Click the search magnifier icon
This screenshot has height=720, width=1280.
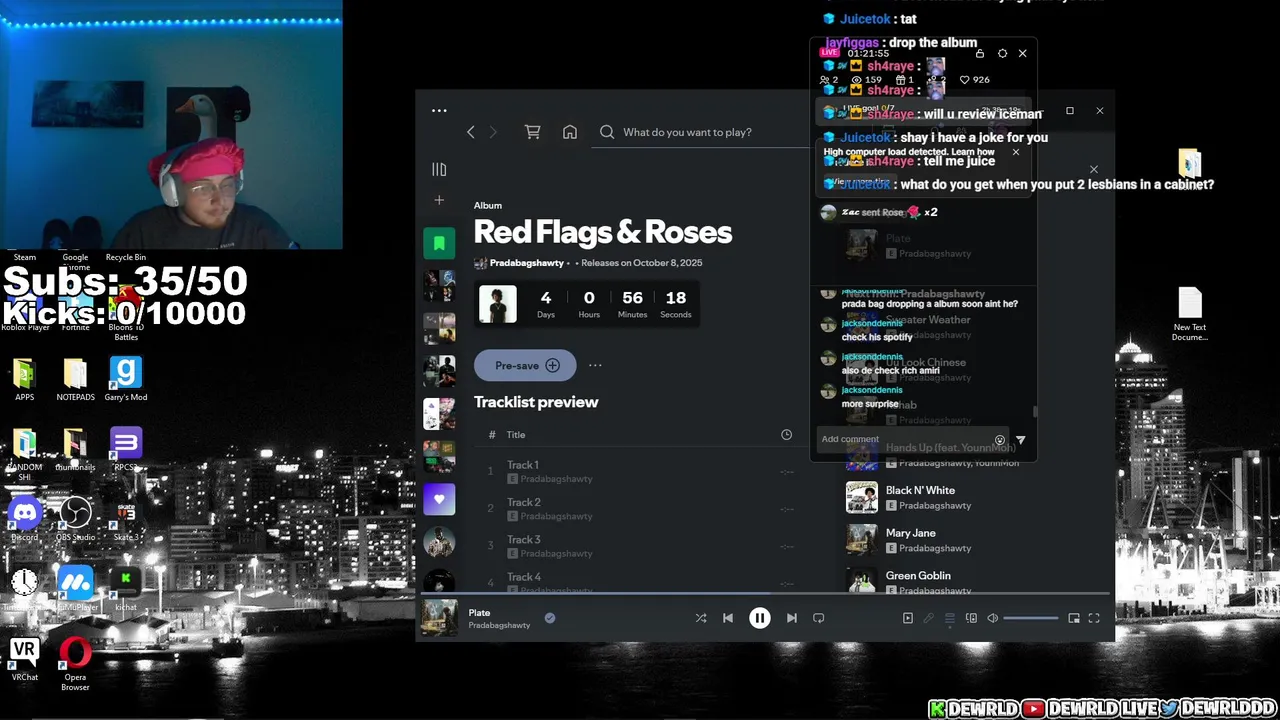[607, 132]
